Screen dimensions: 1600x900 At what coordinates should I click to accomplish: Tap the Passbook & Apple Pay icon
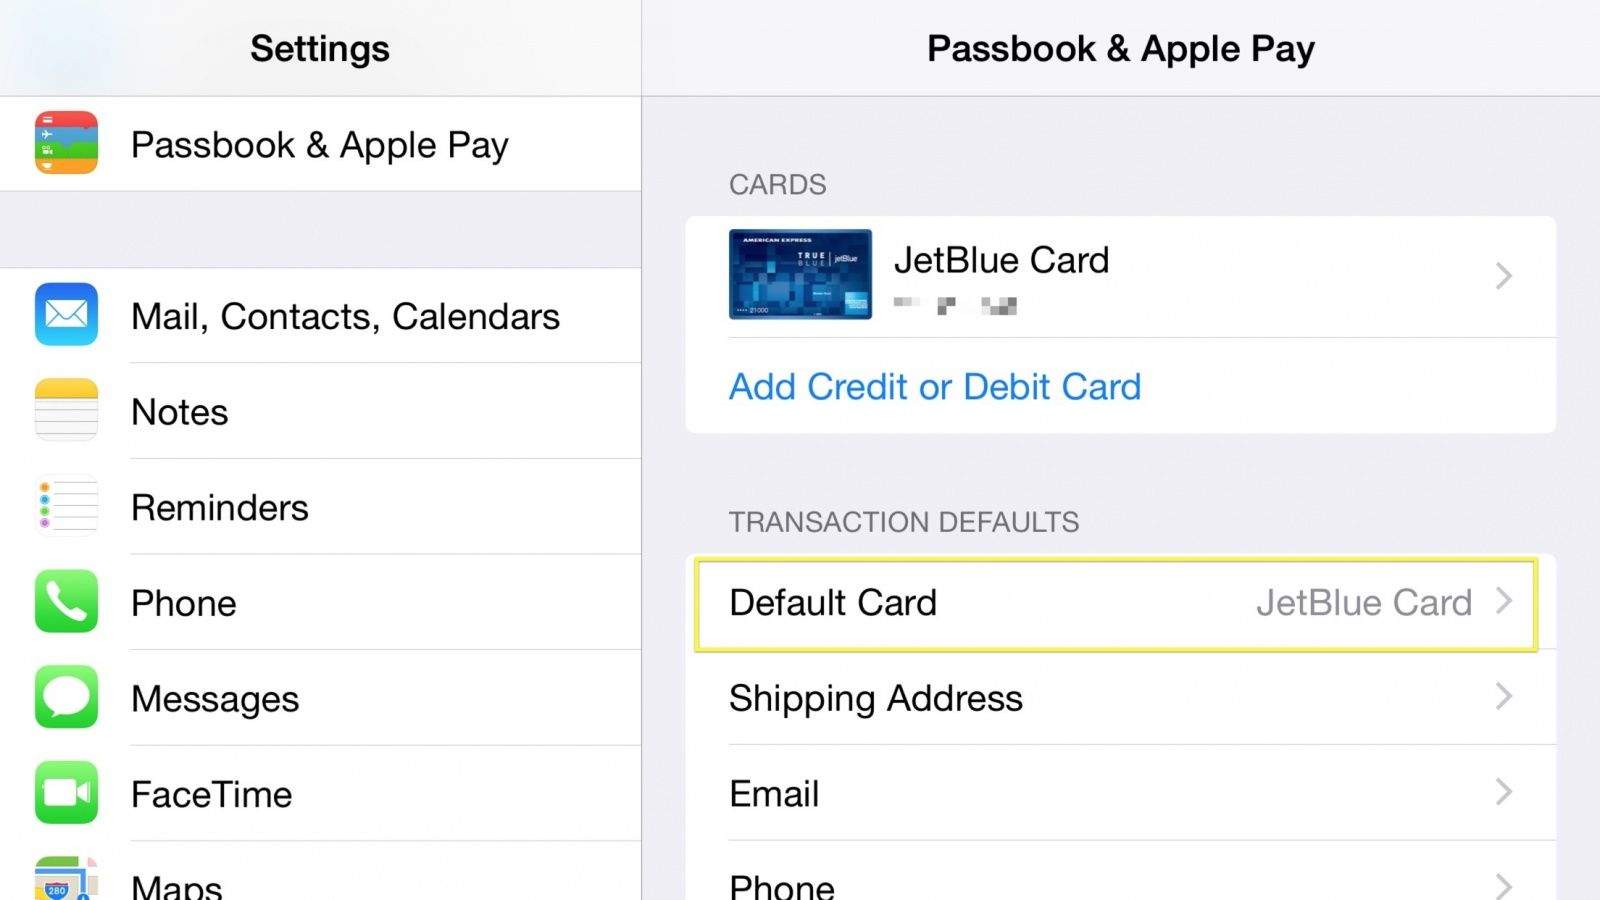click(x=66, y=143)
